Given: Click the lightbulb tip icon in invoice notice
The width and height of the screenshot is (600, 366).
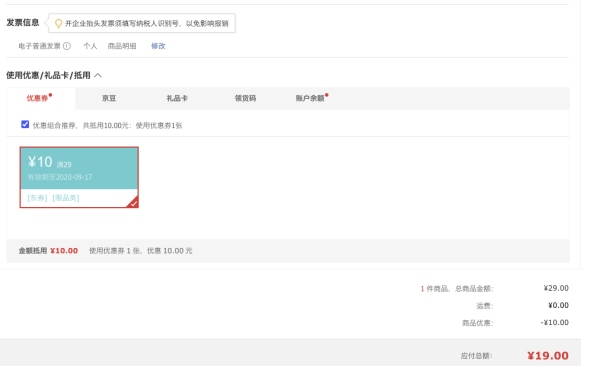Looking at the screenshot, I should [x=58, y=24].
